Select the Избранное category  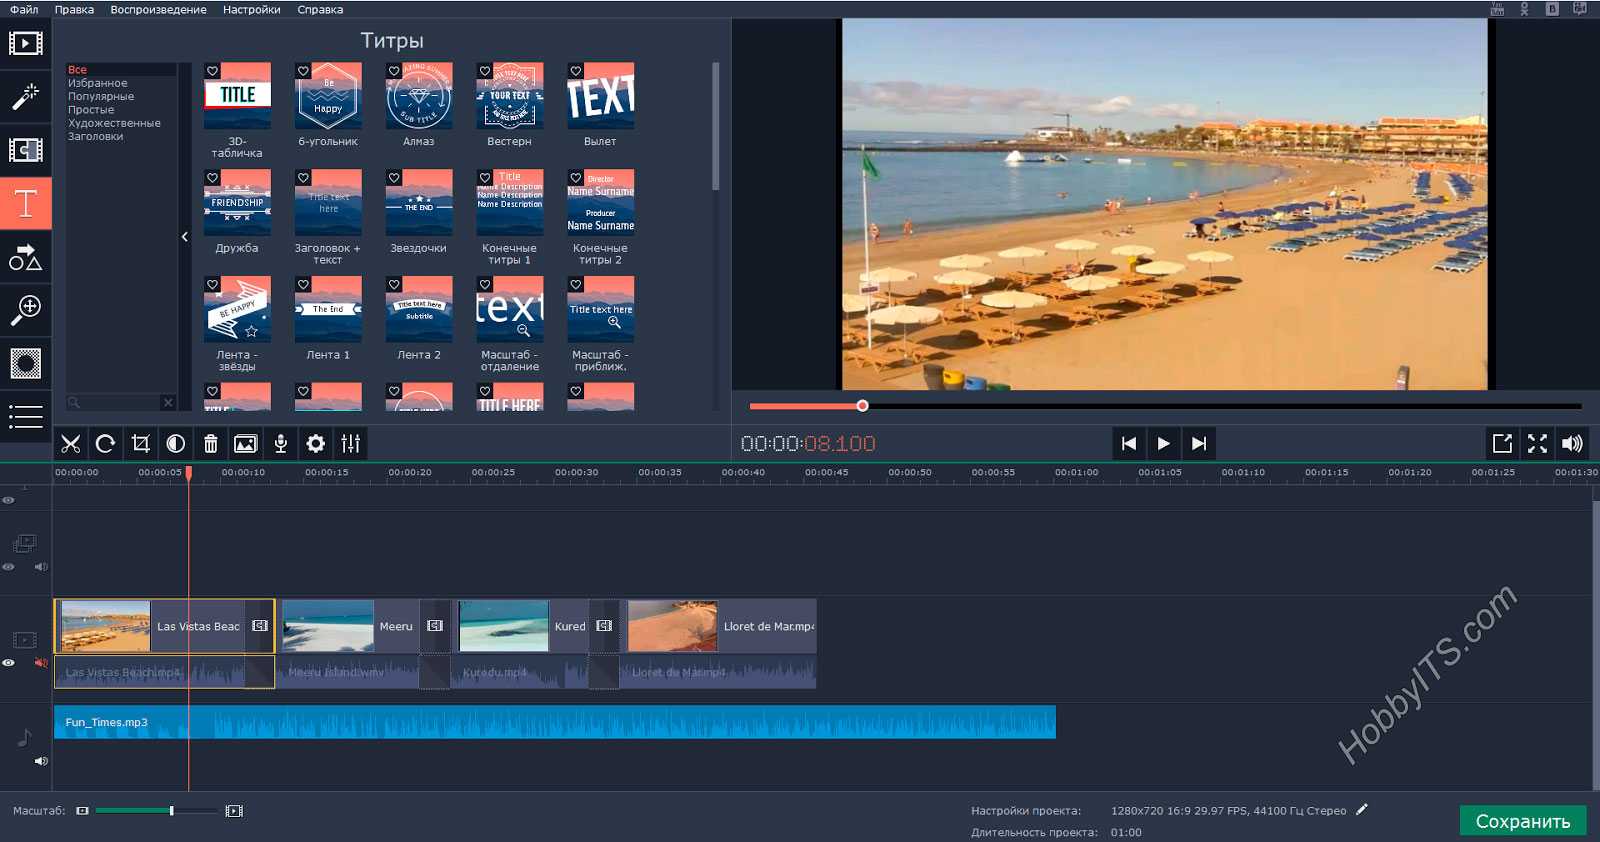pyautogui.click(x=121, y=83)
